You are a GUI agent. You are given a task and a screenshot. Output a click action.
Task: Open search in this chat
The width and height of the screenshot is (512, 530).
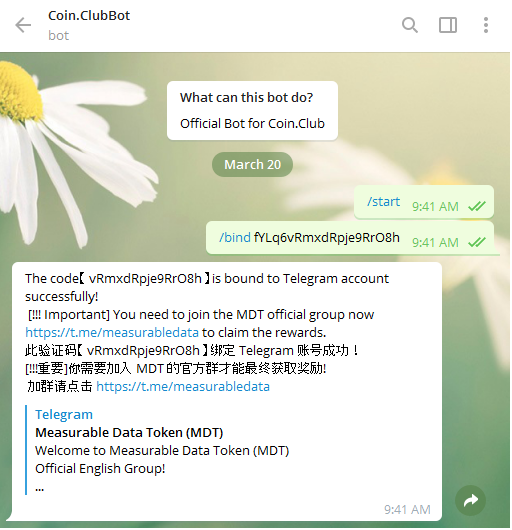(410, 25)
